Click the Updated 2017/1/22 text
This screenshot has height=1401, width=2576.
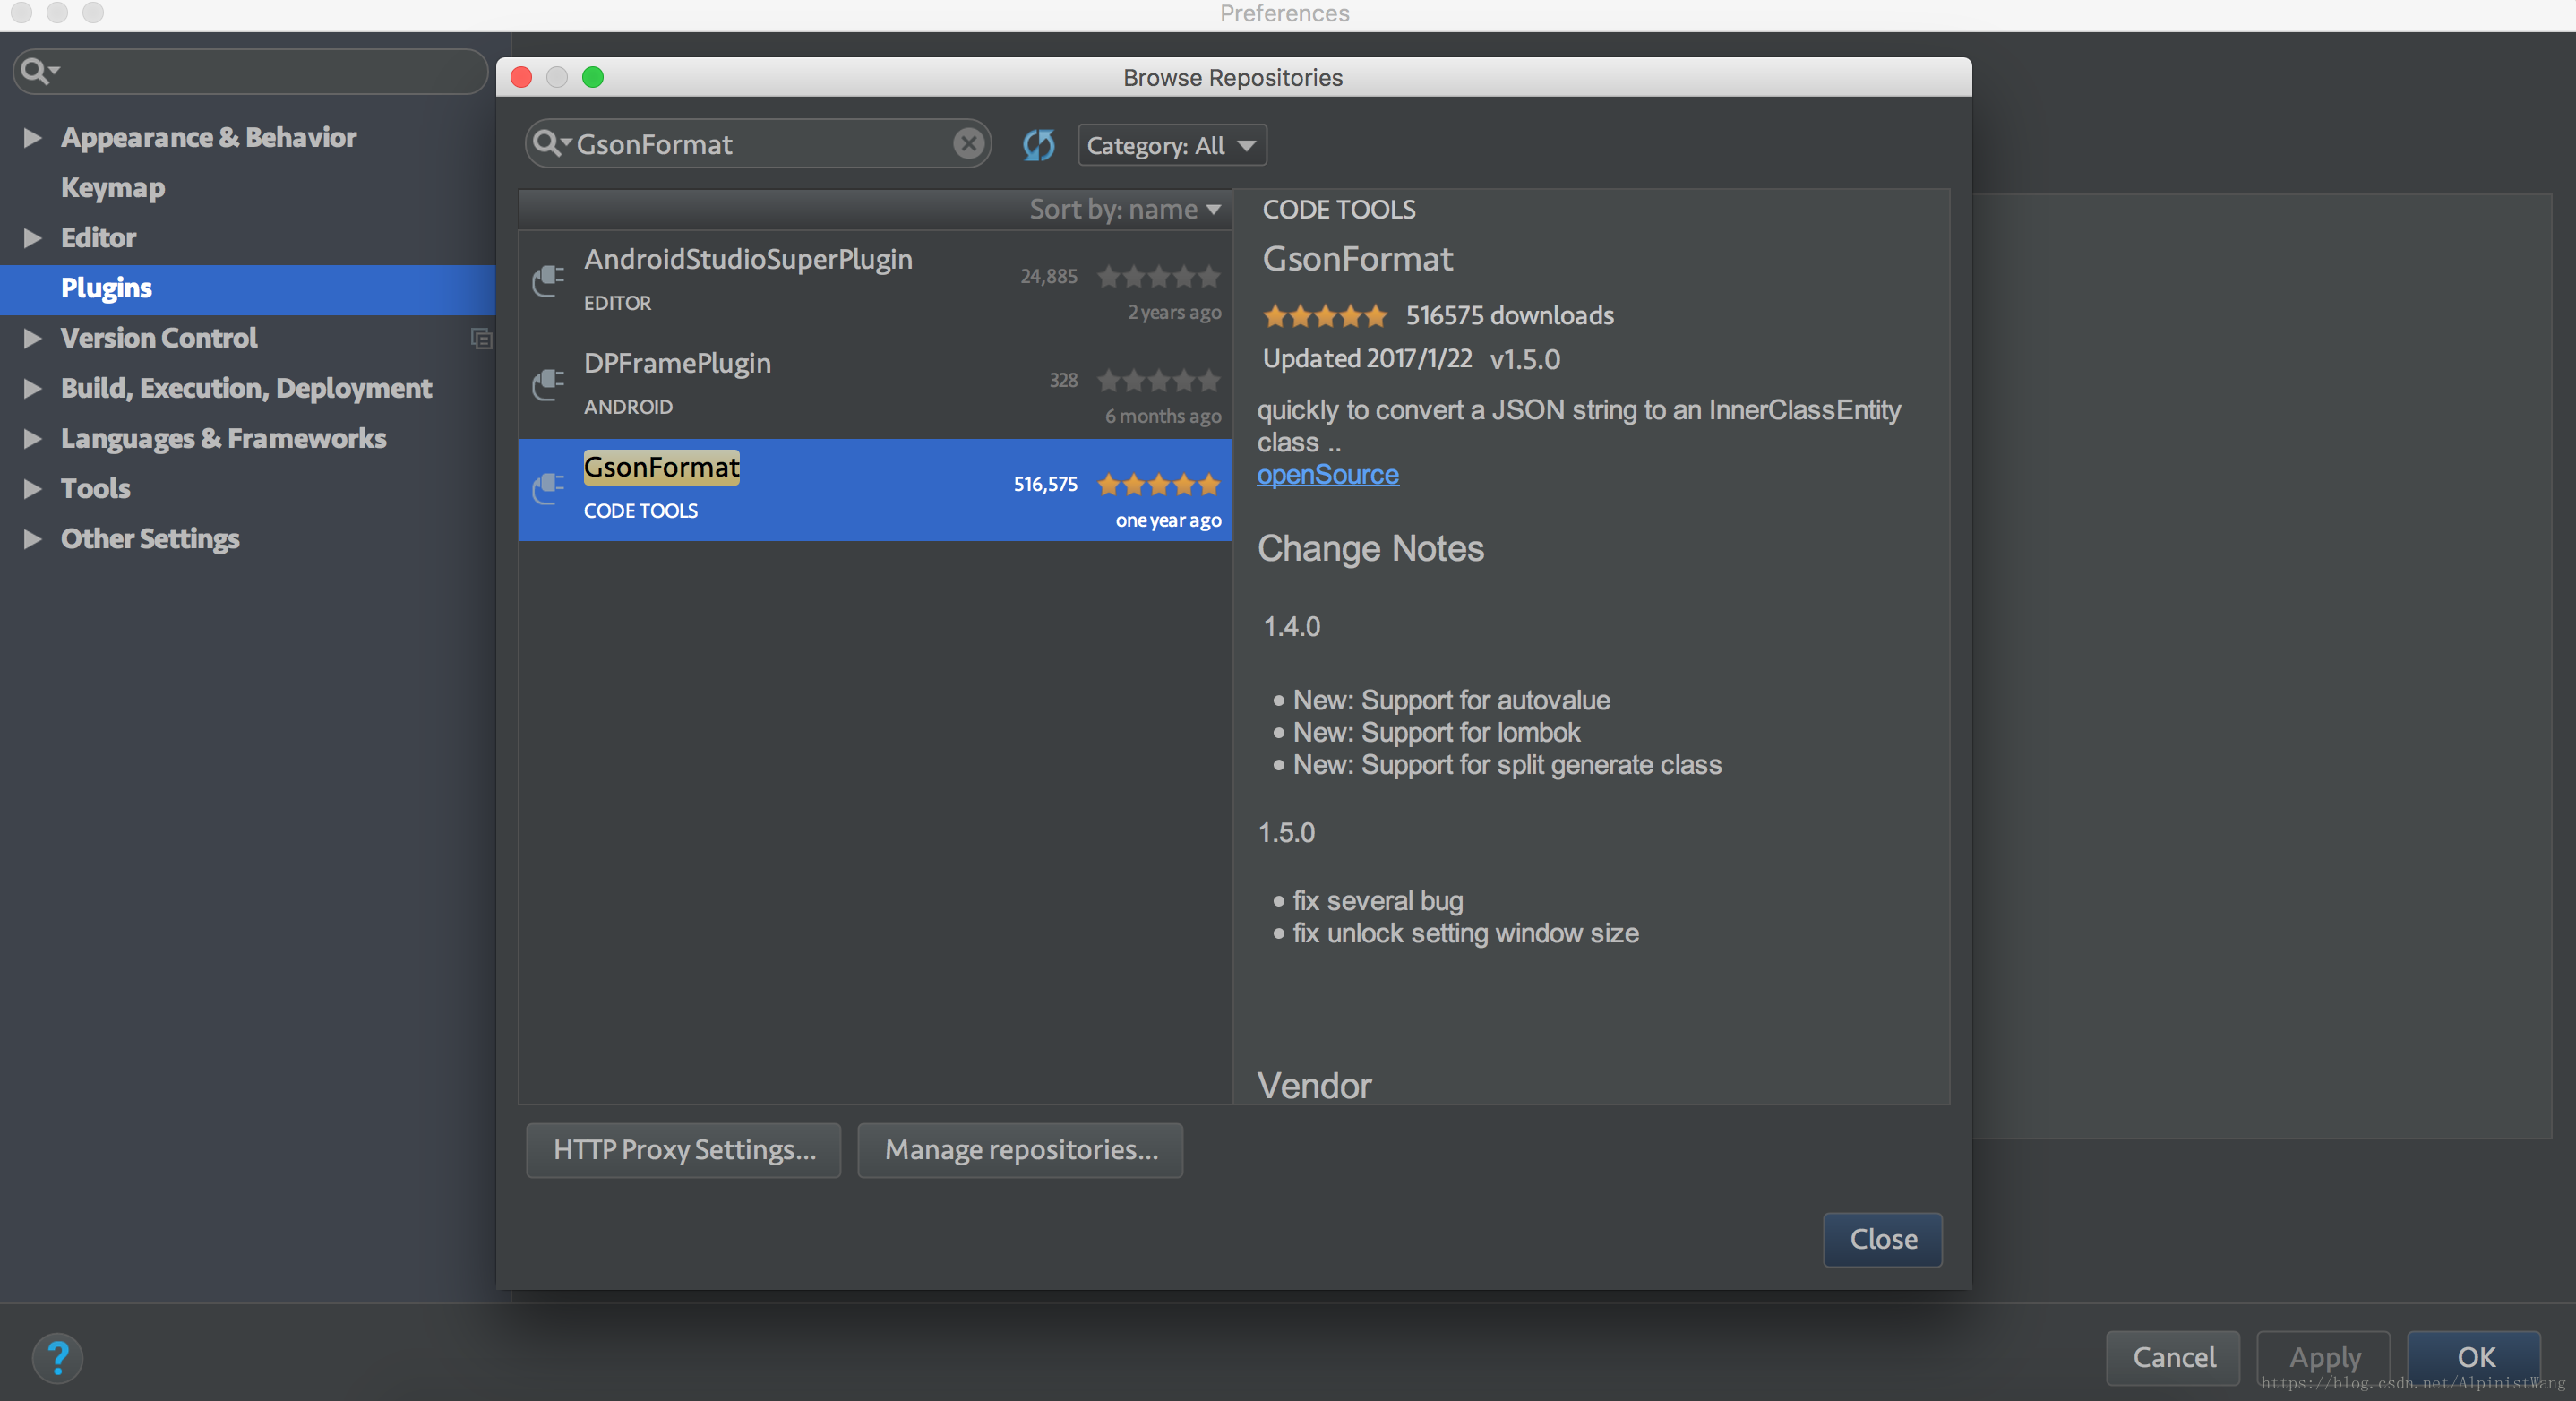pyautogui.click(x=1367, y=359)
